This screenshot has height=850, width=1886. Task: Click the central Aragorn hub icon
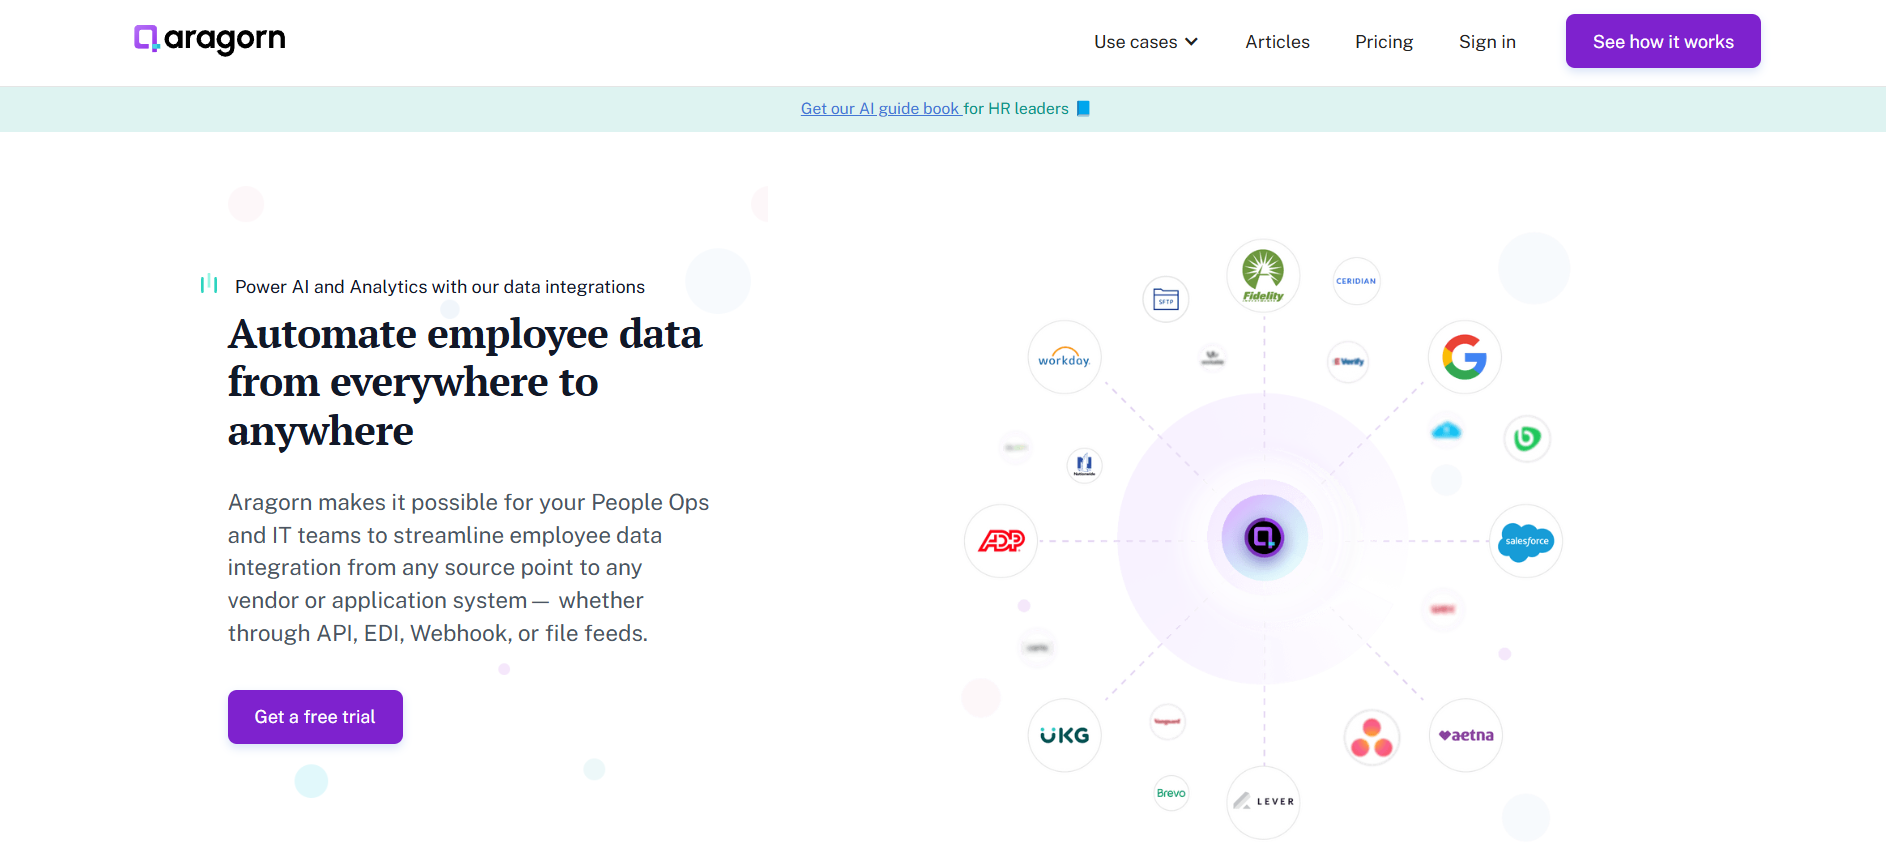[x=1264, y=538]
